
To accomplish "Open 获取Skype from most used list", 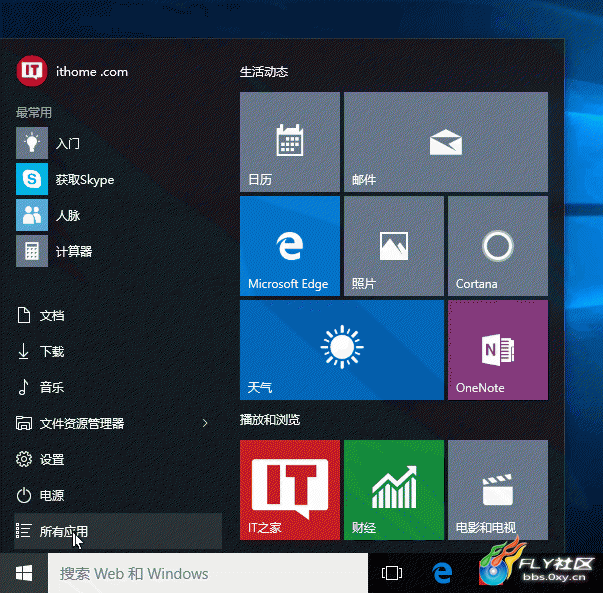I will [x=118, y=179].
